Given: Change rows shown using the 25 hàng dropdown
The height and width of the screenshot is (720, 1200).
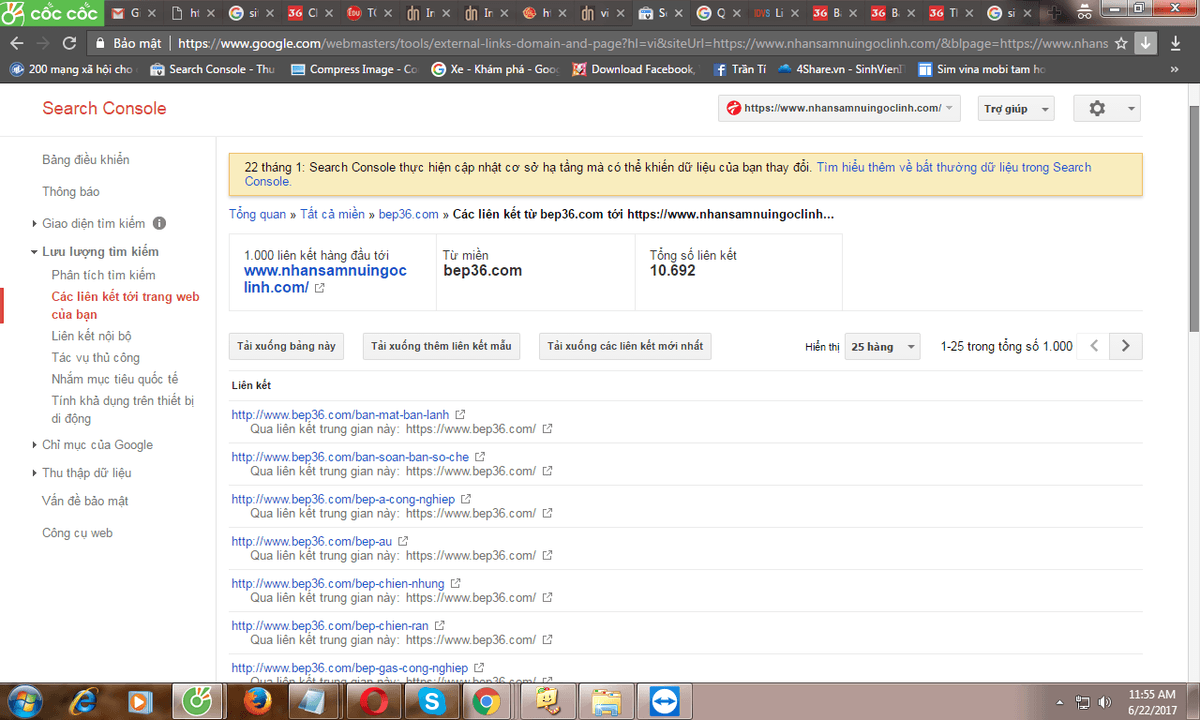Looking at the screenshot, I should click(x=882, y=347).
